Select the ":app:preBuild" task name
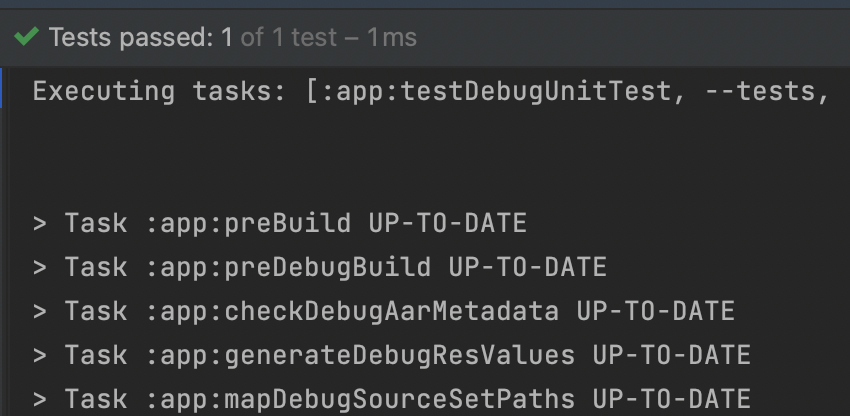Image resolution: width=850 pixels, height=416 pixels. click(x=249, y=223)
